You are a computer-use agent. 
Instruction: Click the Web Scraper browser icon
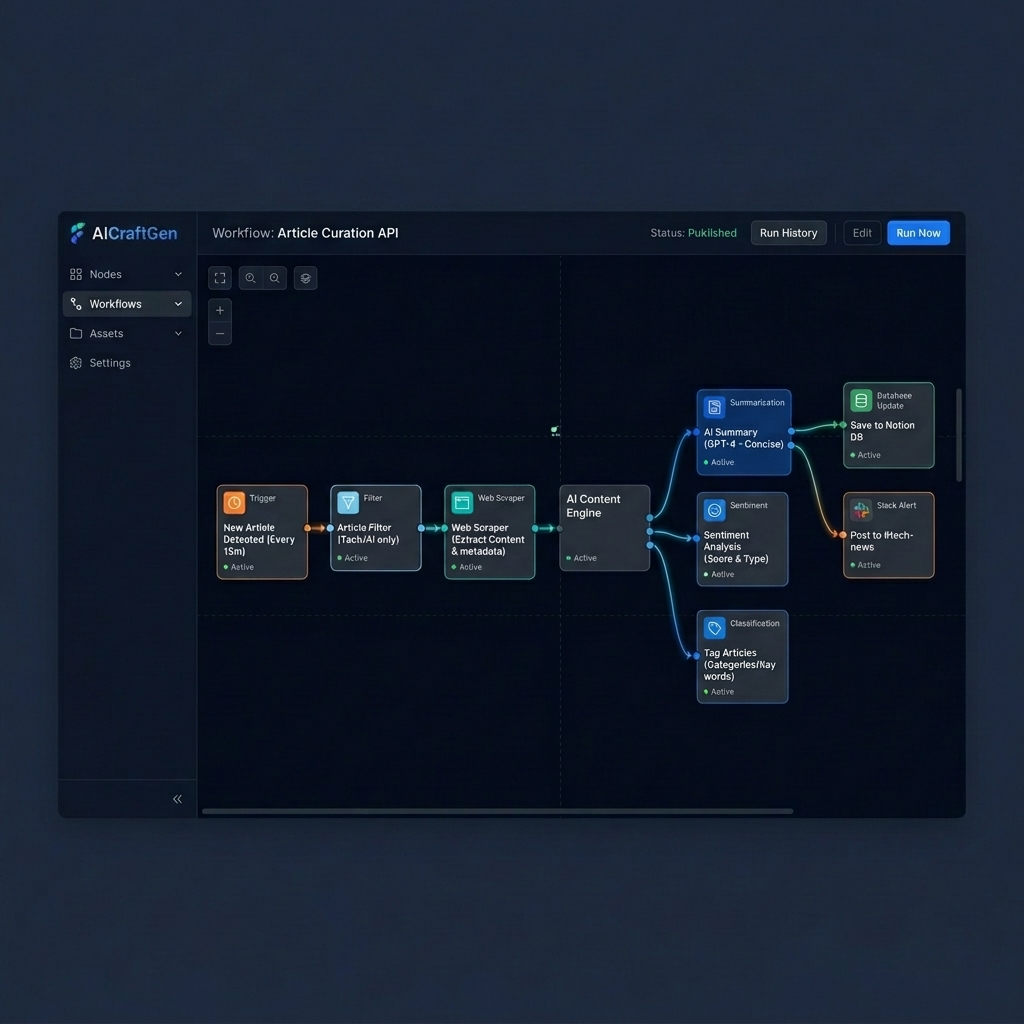click(462, 503)
